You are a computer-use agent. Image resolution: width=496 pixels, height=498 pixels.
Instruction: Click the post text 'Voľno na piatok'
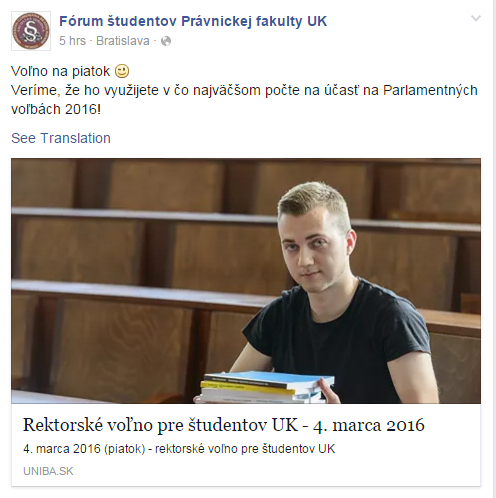click(x=60, y=71)
